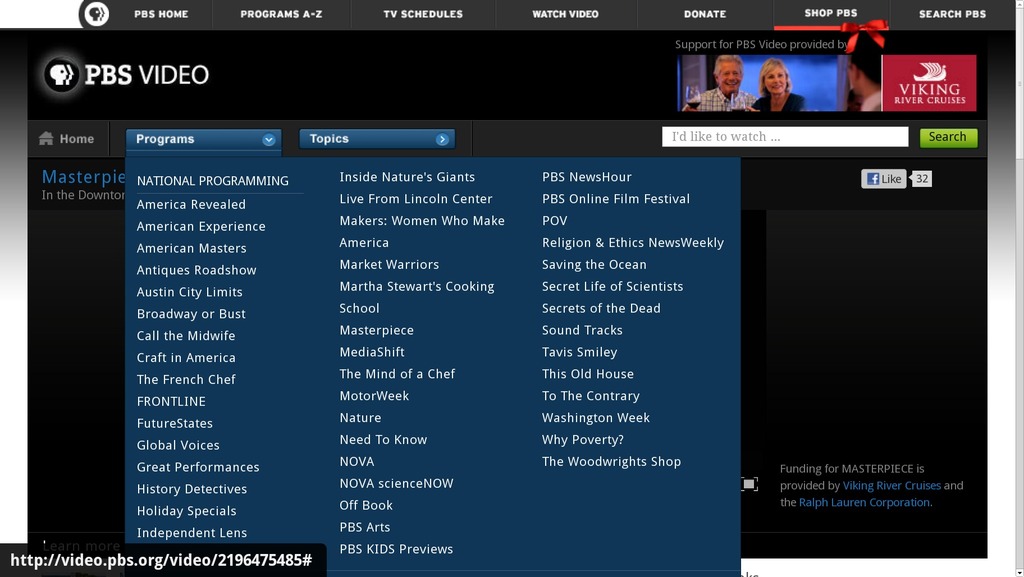Screen dimensions: 1024x577
Task: Select American Experience program
Action: coord(201,226)
